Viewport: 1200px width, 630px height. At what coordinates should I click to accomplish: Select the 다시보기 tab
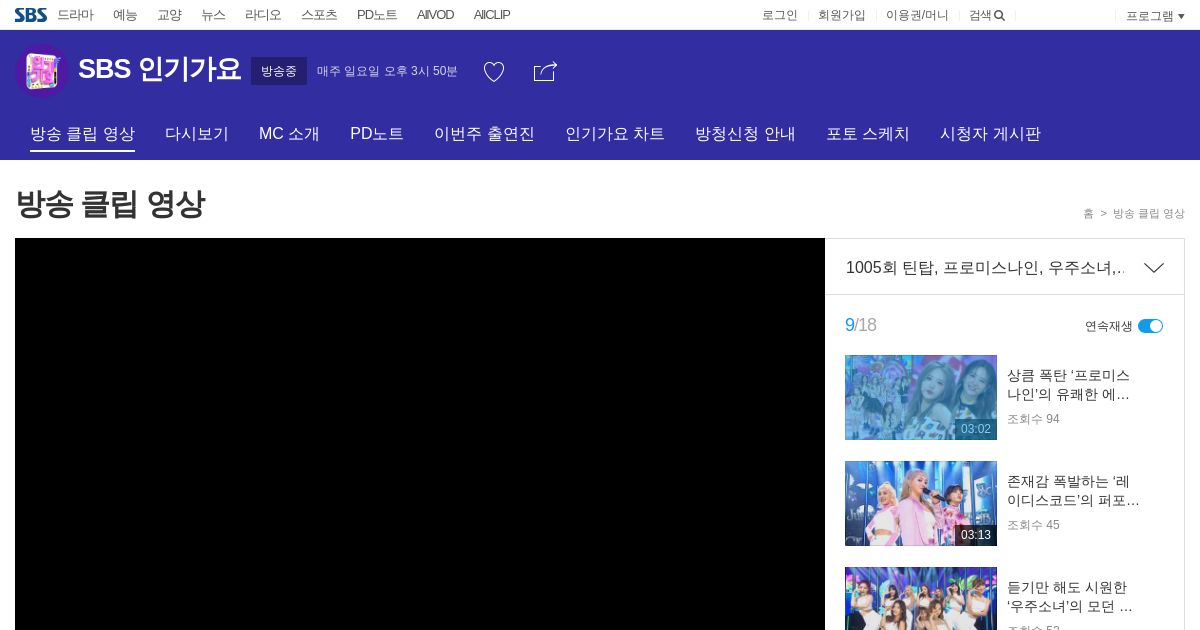[197, 134]
